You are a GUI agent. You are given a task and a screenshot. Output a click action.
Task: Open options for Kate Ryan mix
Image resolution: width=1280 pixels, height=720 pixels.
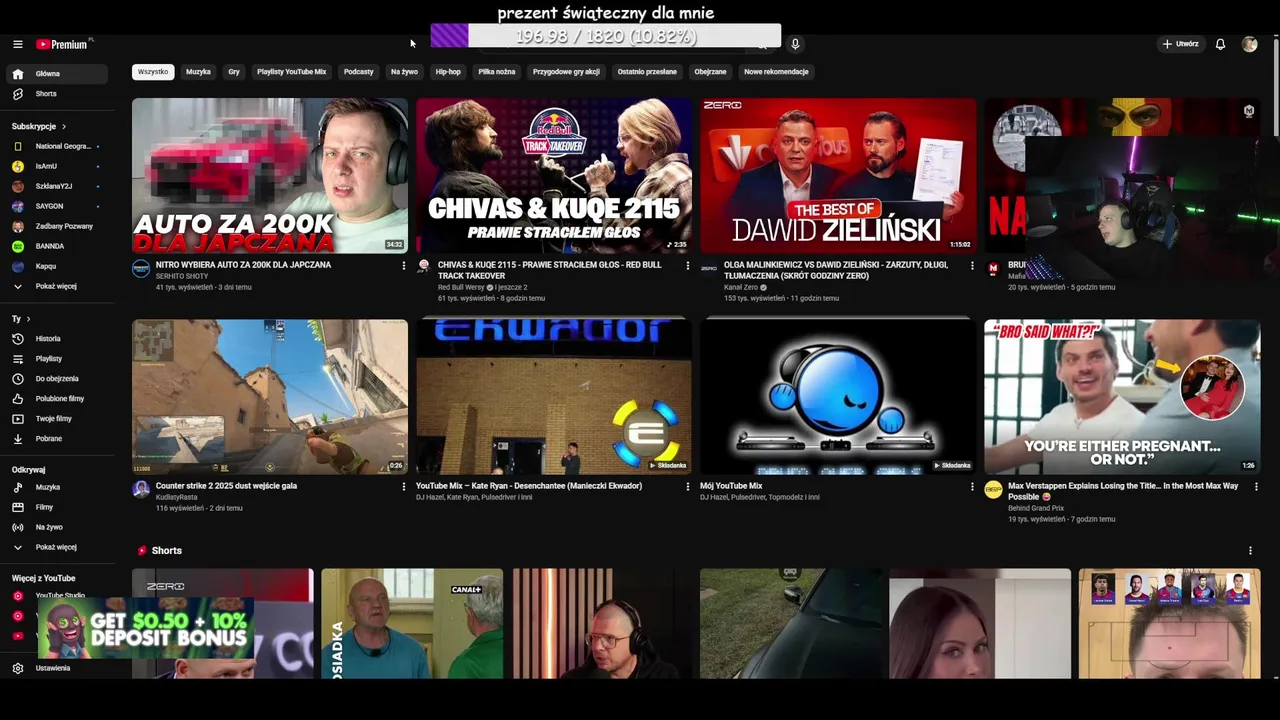[x=687, y=487]
